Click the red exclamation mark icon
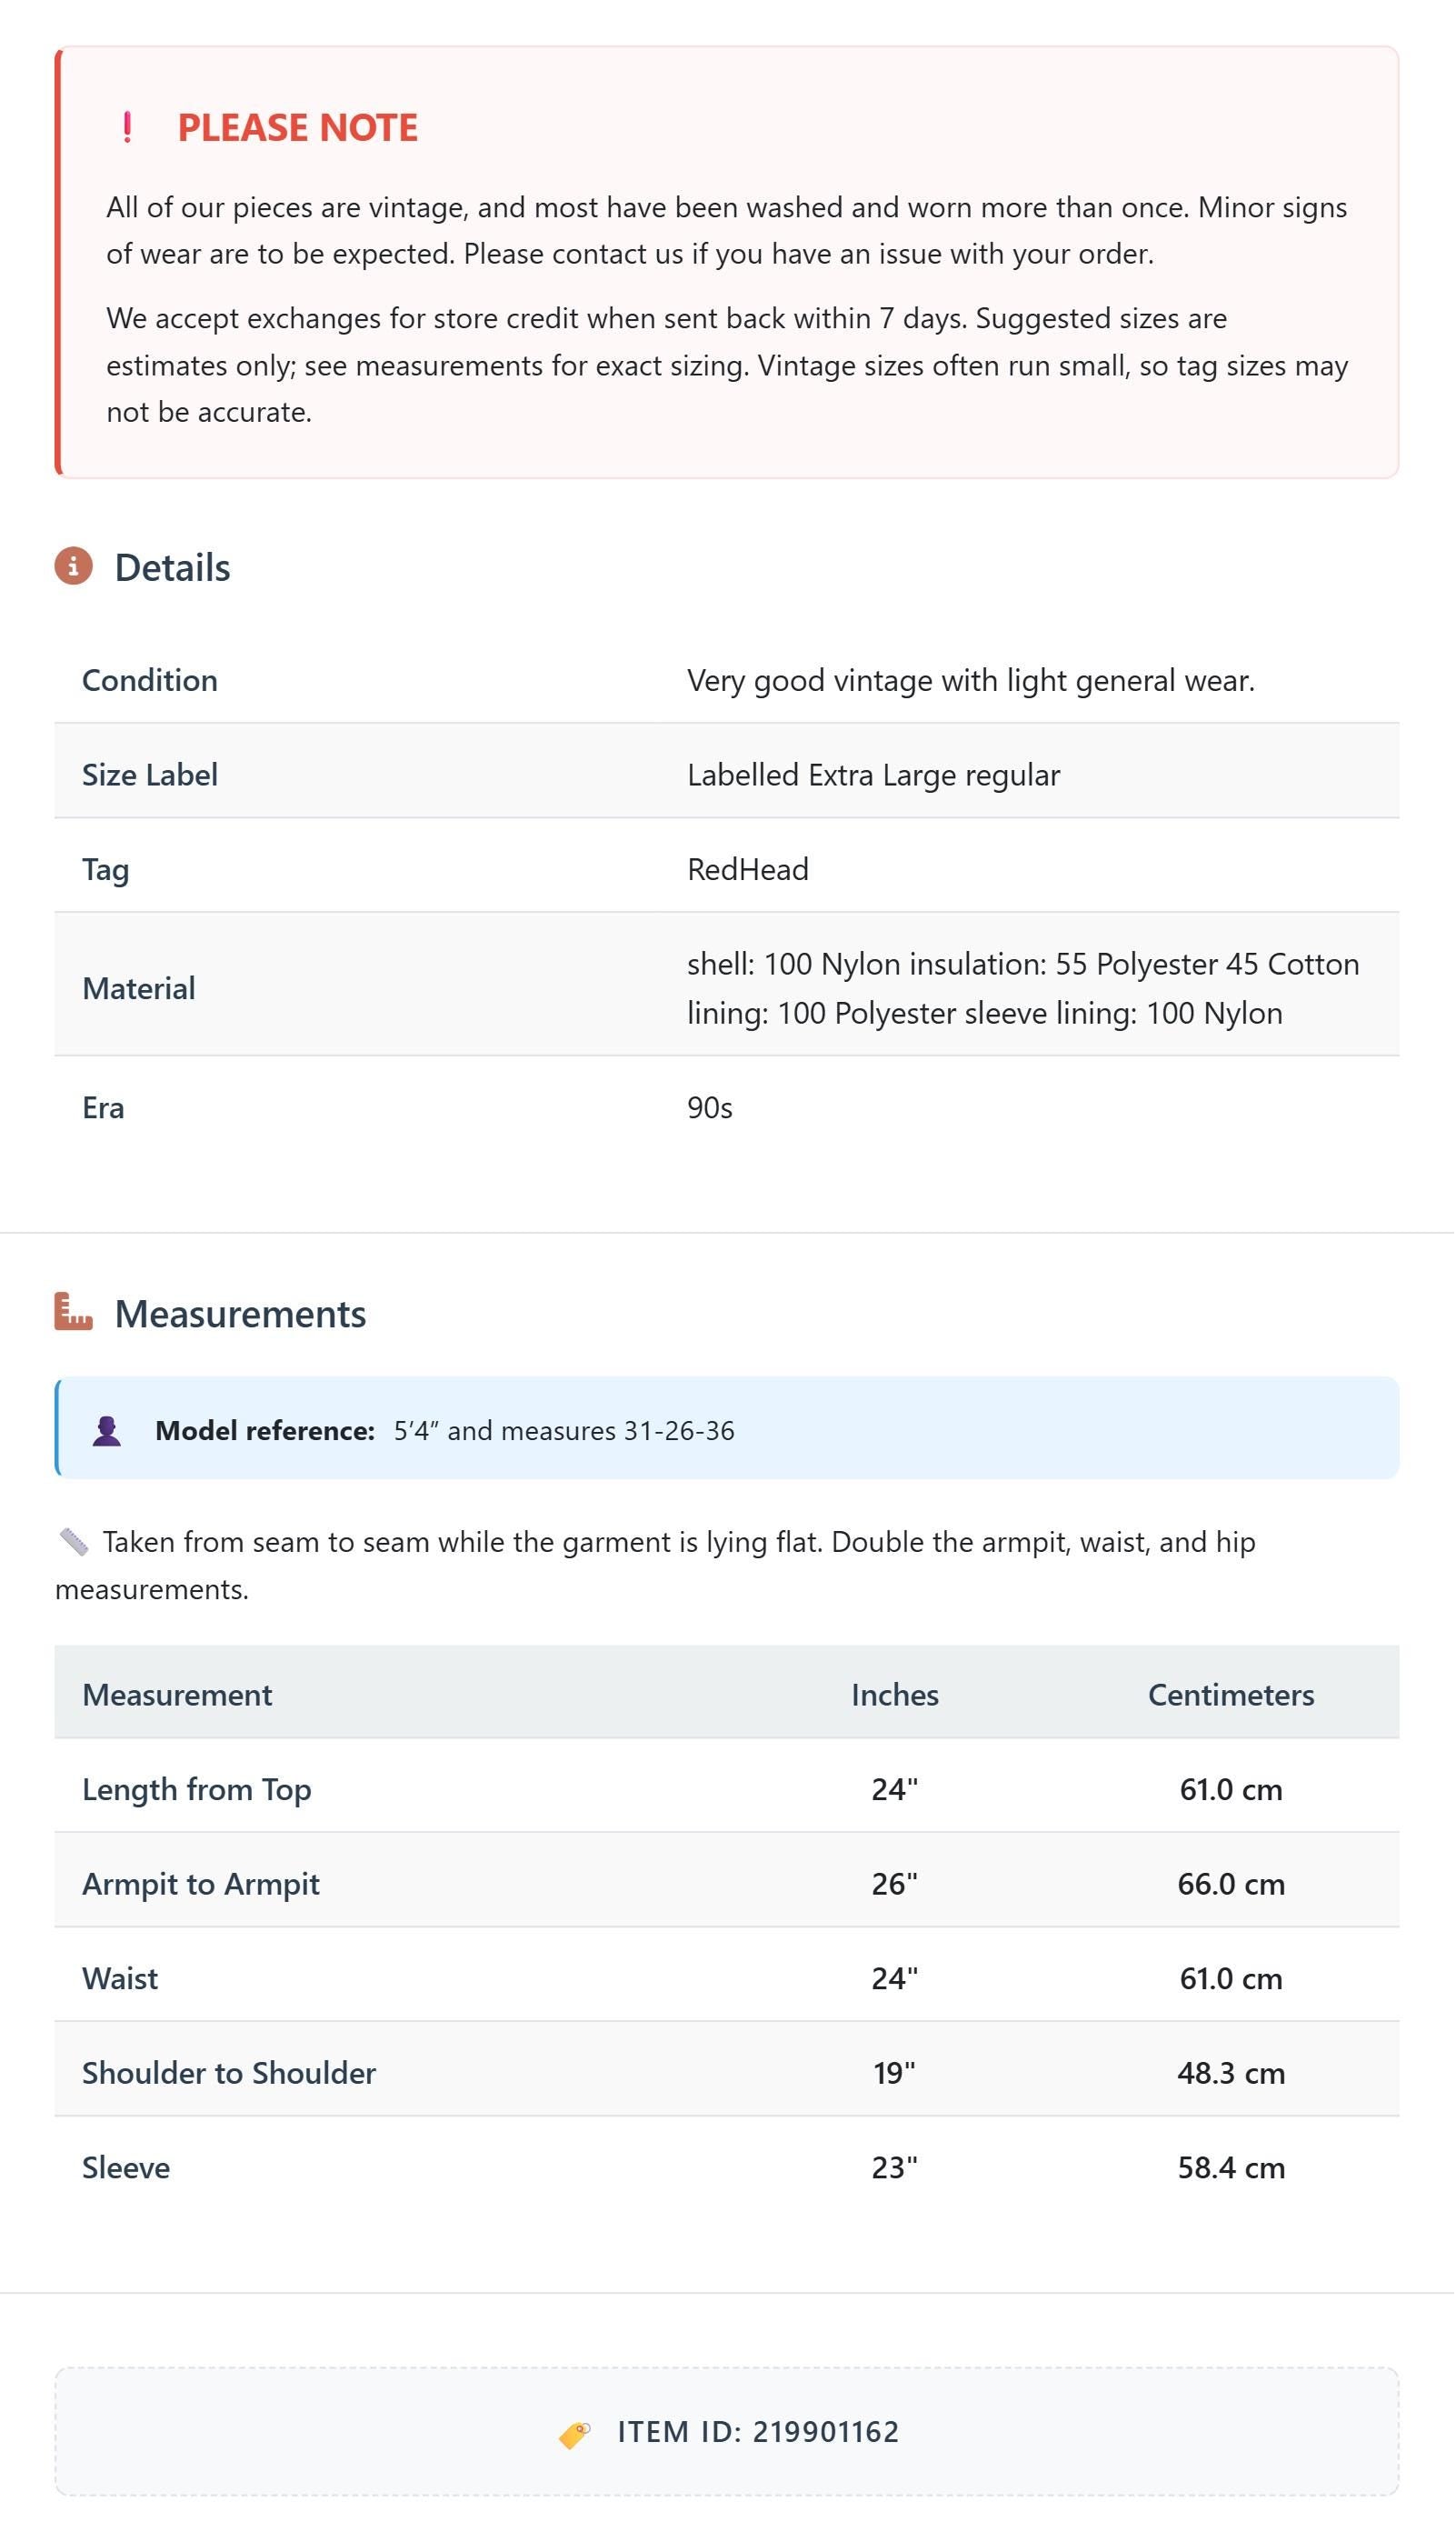This screenshot has width=1456, height=2542. pyautogui.click(x=127, y=127)
